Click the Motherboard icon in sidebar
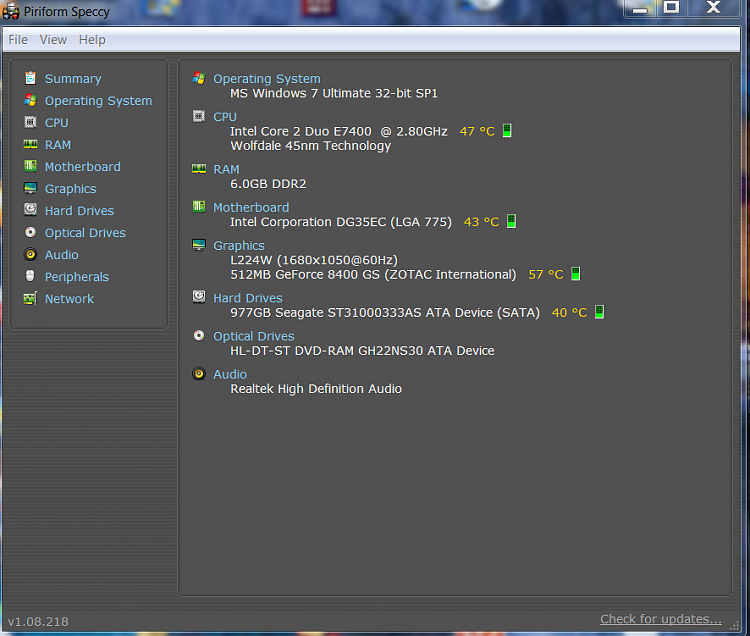 pyautogui.click(x=30, y=166)
